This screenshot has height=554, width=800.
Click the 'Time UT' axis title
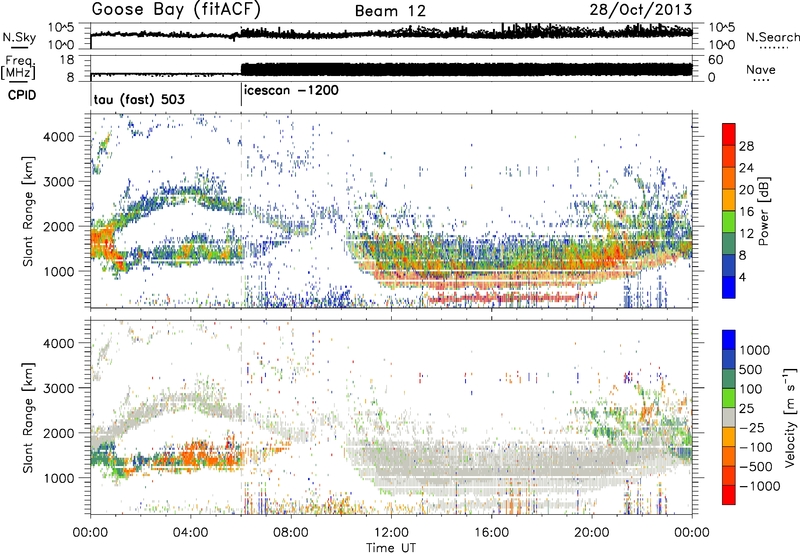point(391,548)
